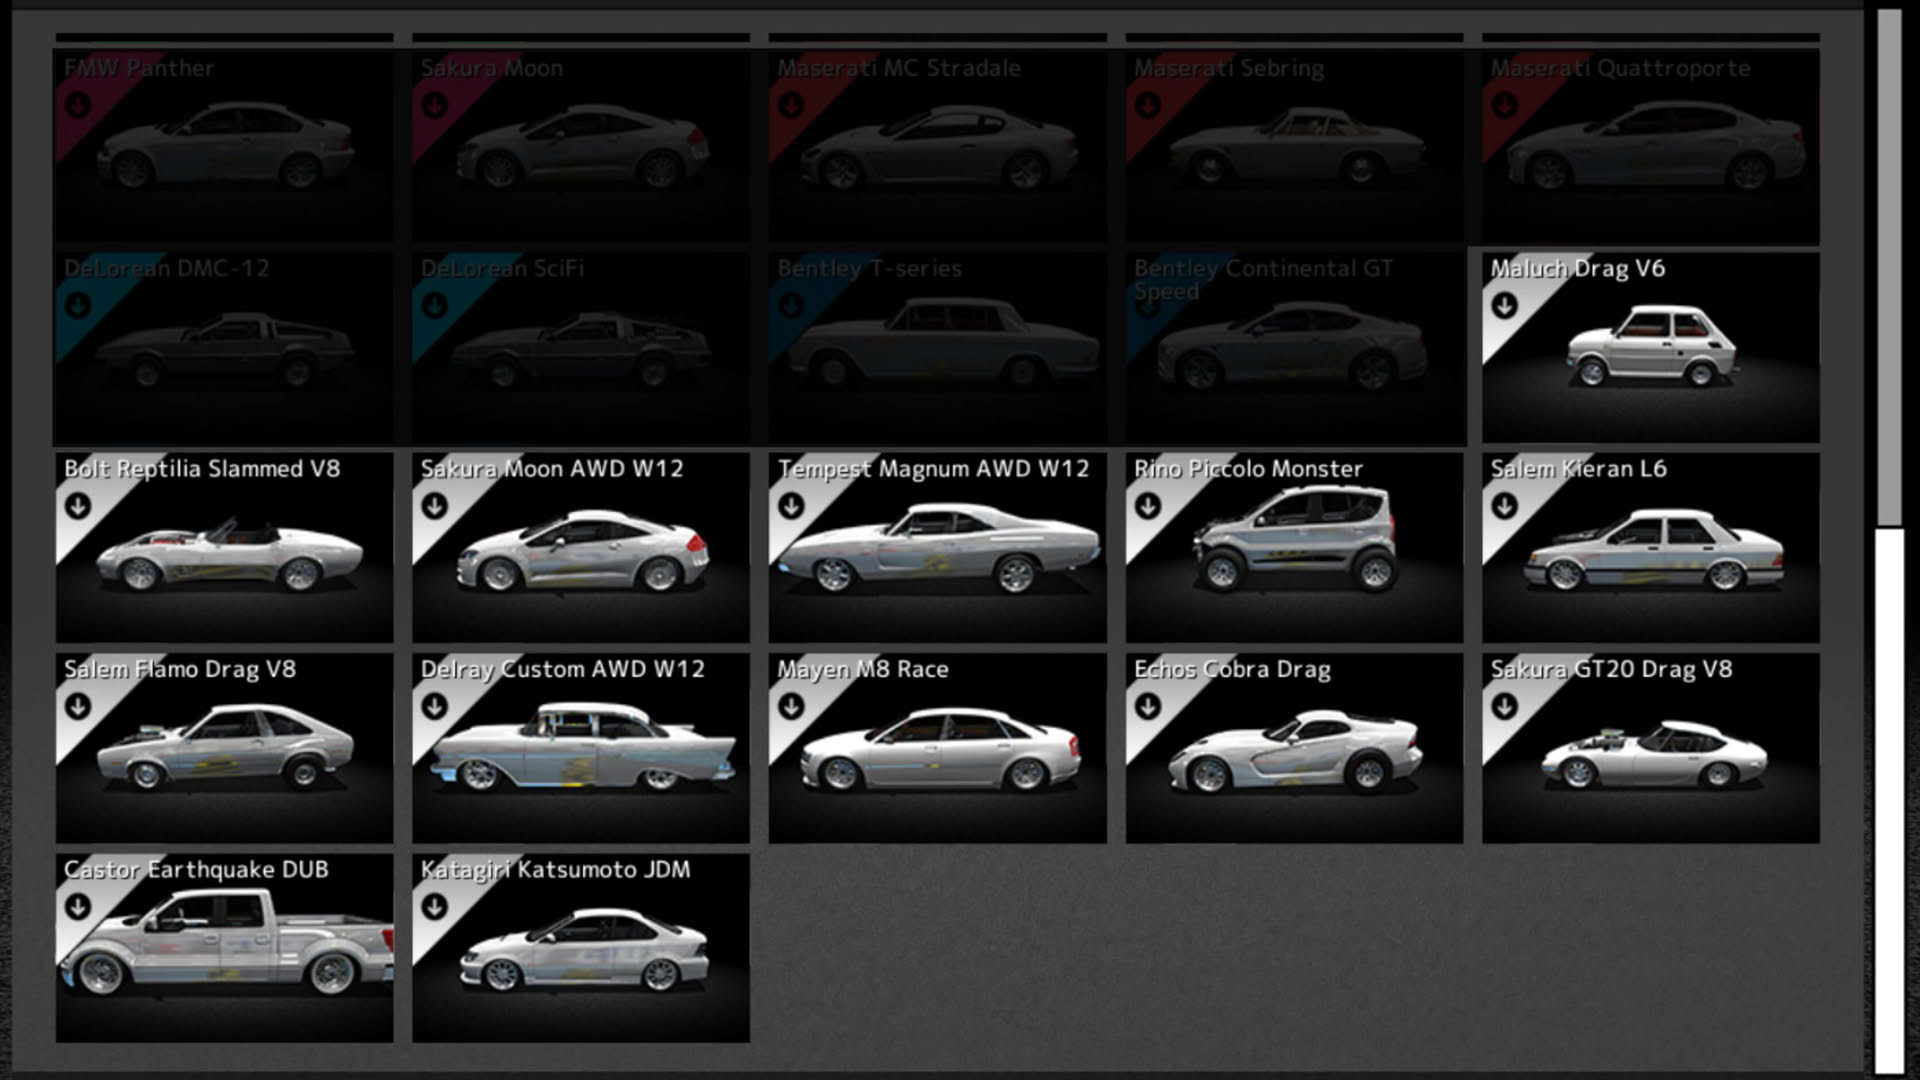Image resolution: width=1920 pixels, height=1080 pixels.
Task: Select the Salem Flamo Drag V8 car image
Action: coord(225,747)
